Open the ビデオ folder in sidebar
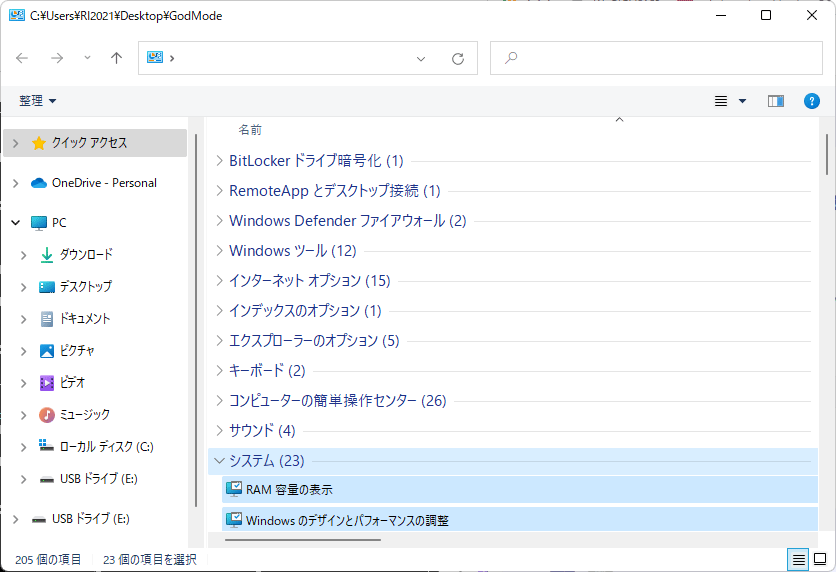The image size is (836, 572). click(72, 383)
